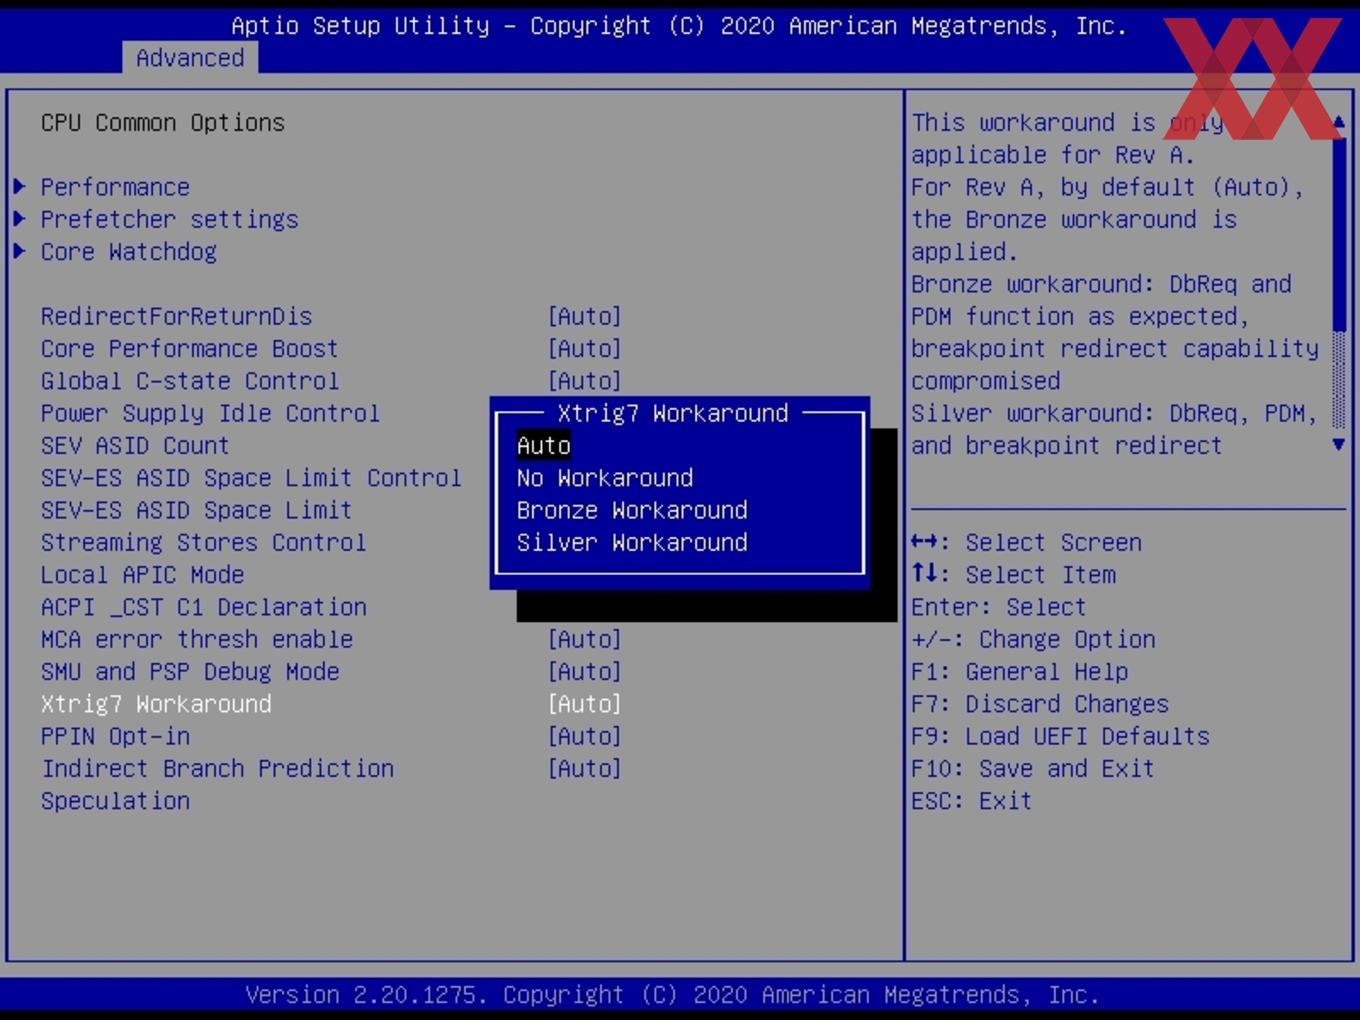Select Indirect Branch Prediction Speculation label
This screenshot has height=1020, width=1360.
point(217,784)
